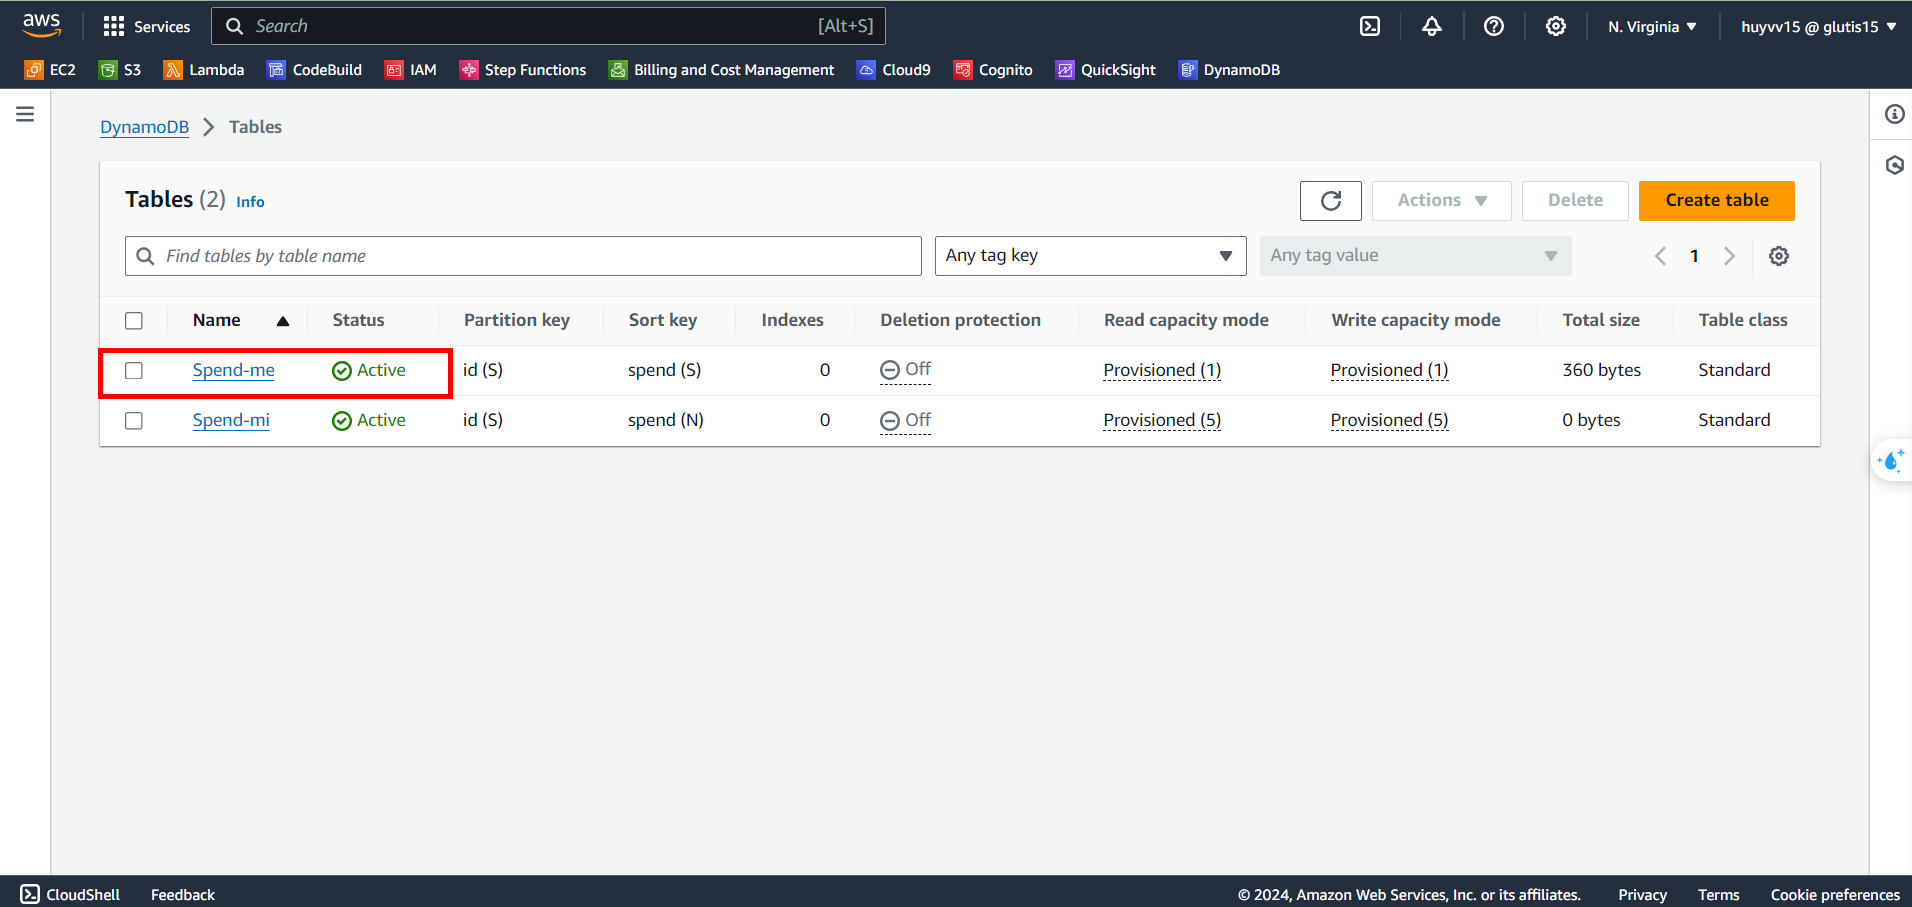Go to previous page of tables
Image resolution: width=1912 pixels, height=907 pixels.
click(1660, 256)
